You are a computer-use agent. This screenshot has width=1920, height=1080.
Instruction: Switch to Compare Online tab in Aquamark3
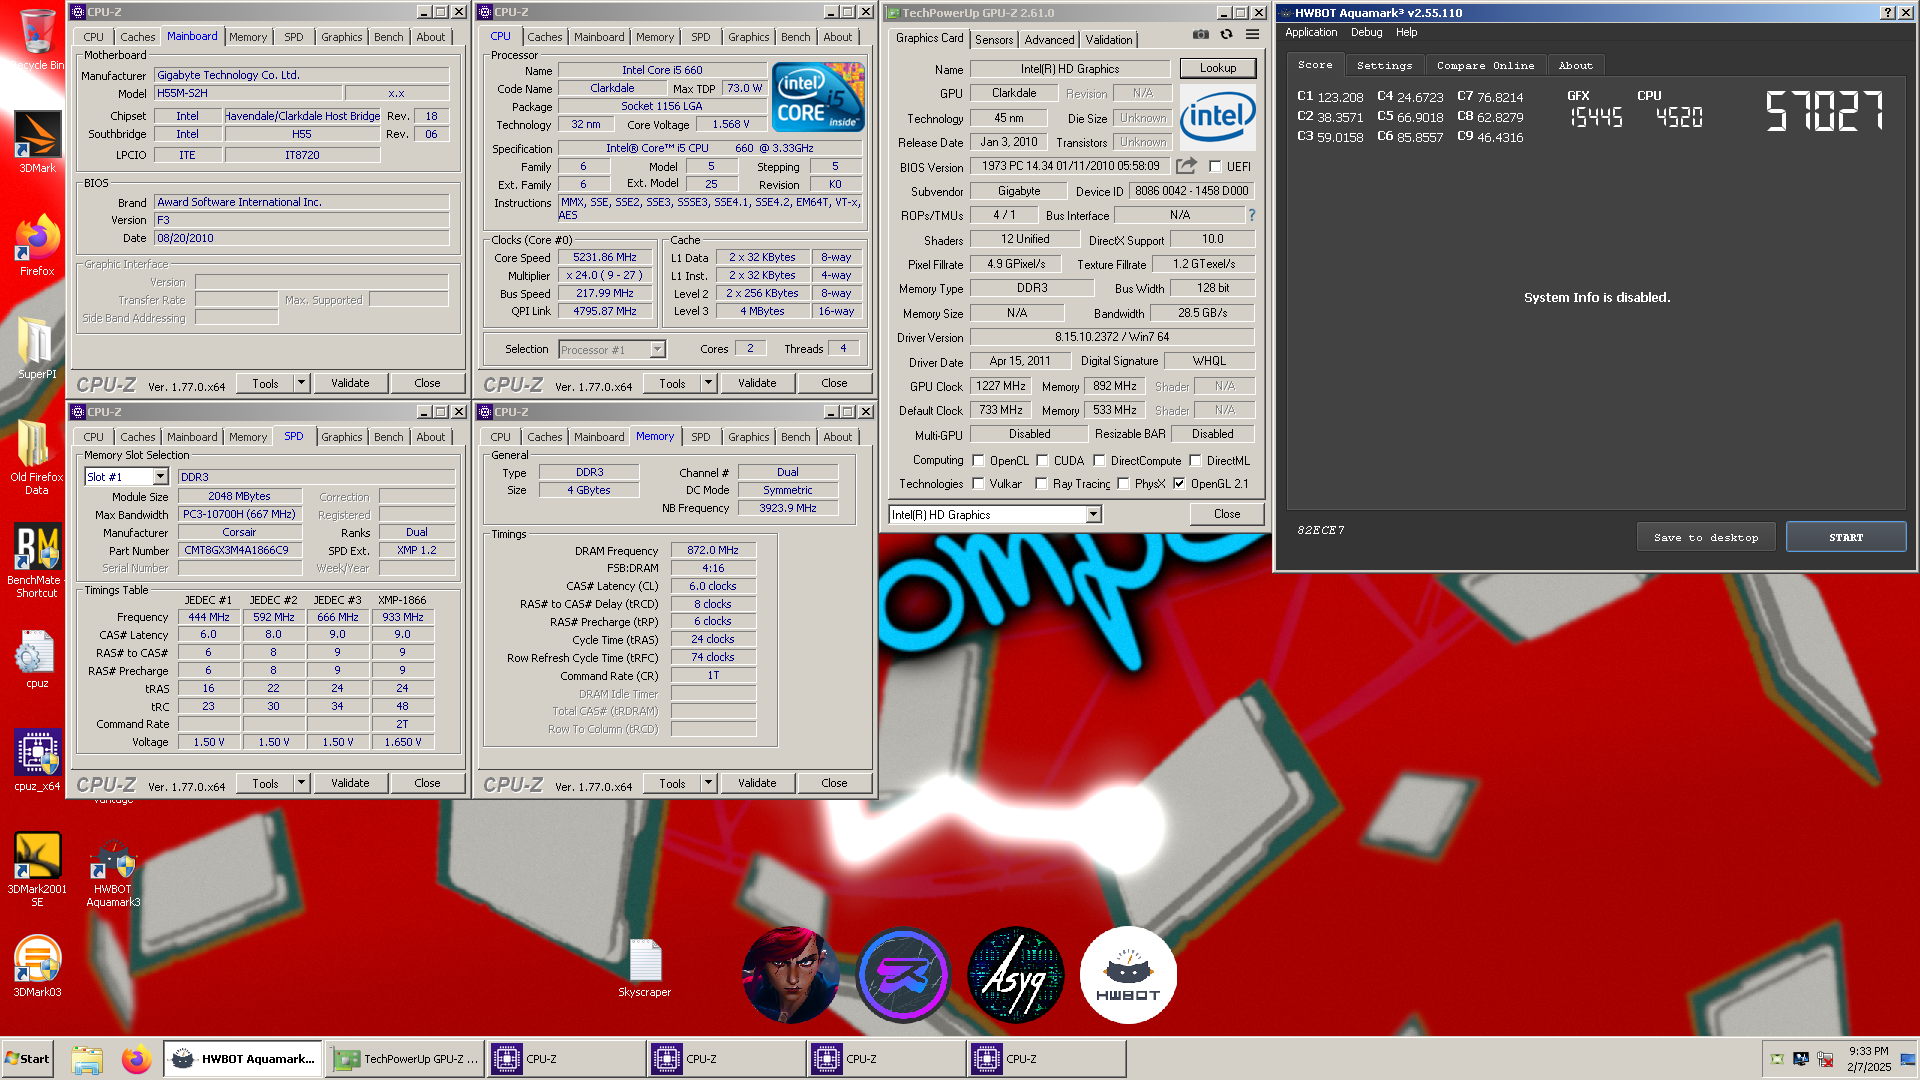click(x=1485, y=65)
